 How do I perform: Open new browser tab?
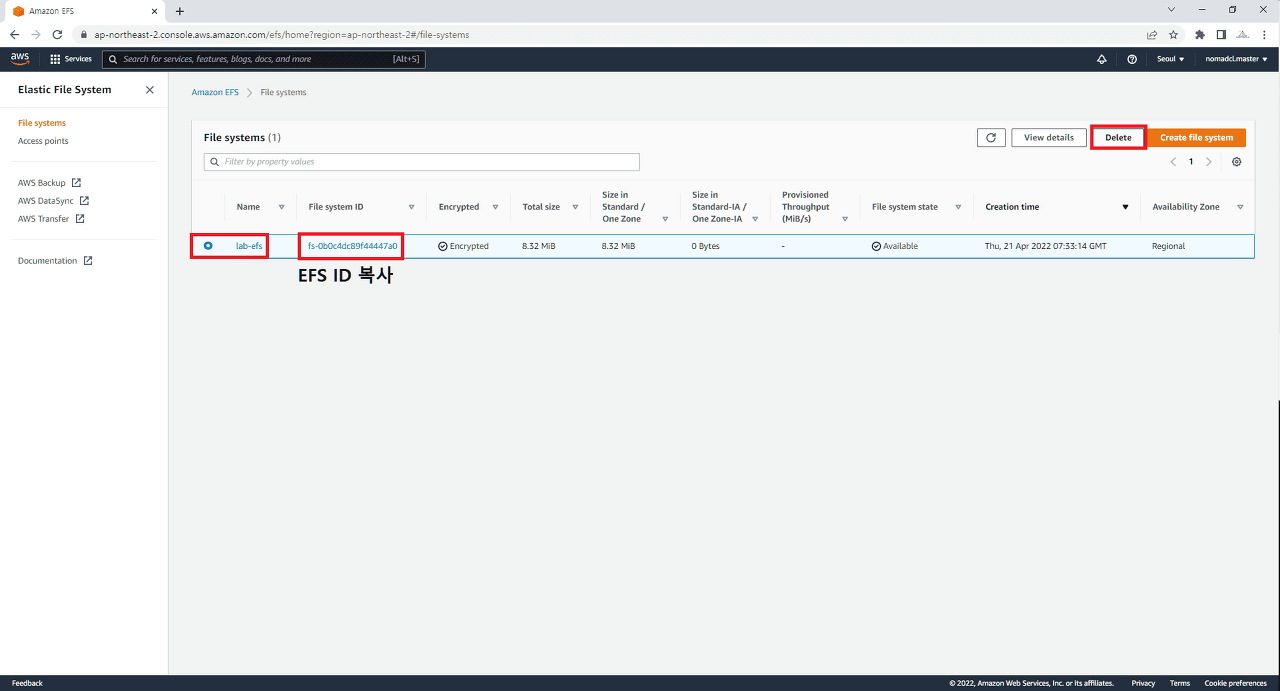(x=180, y=11)
